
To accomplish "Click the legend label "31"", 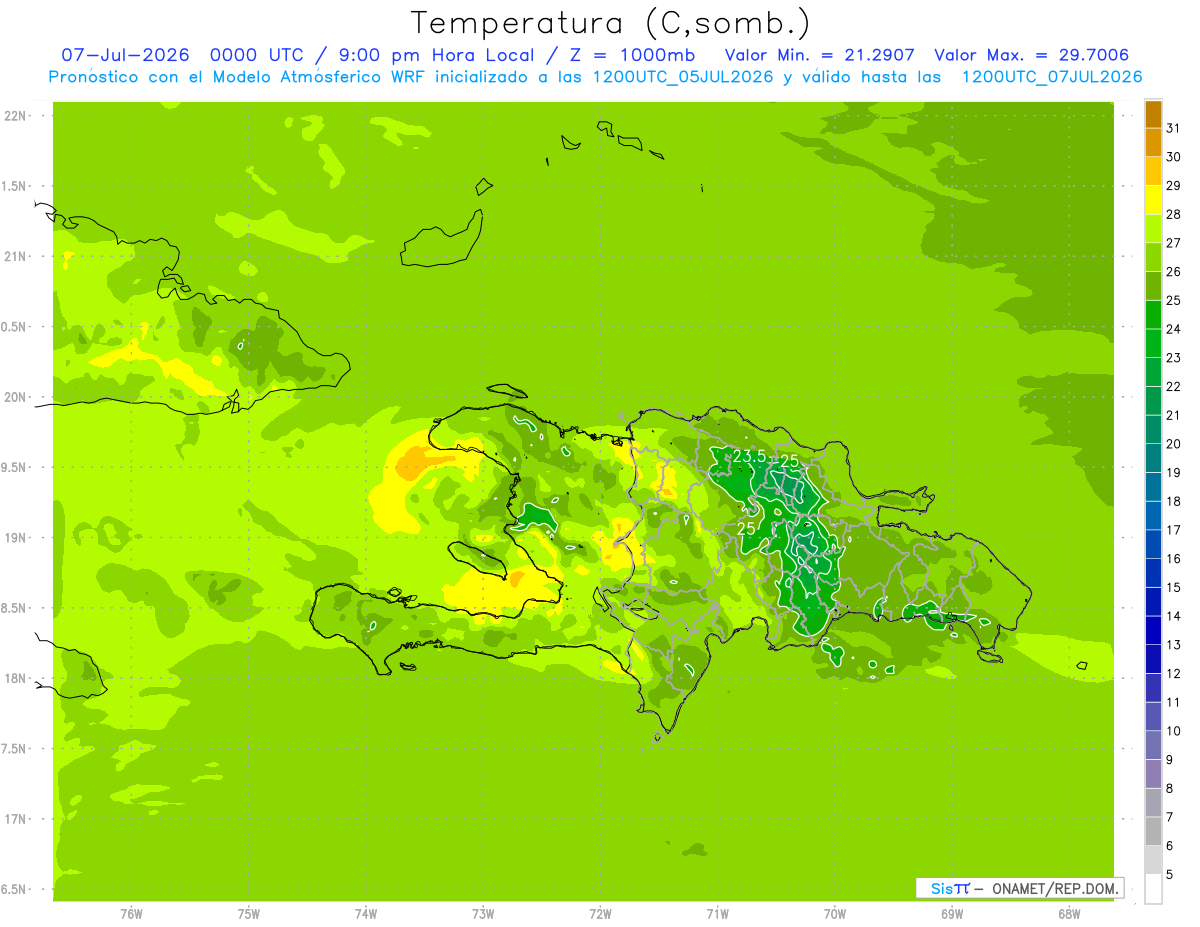I will point(1174,128).
